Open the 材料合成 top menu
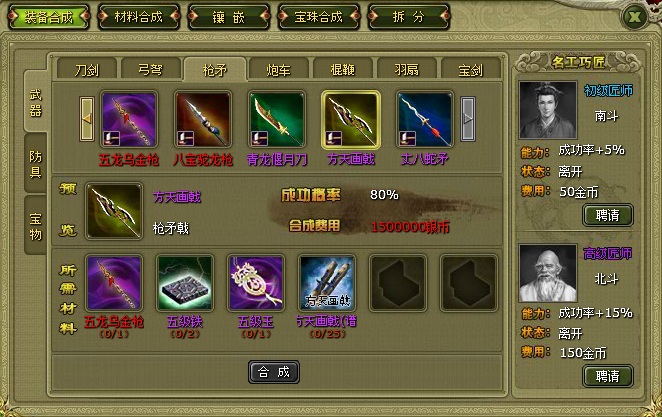Screen dimensions: 662x417 [138, 17]
